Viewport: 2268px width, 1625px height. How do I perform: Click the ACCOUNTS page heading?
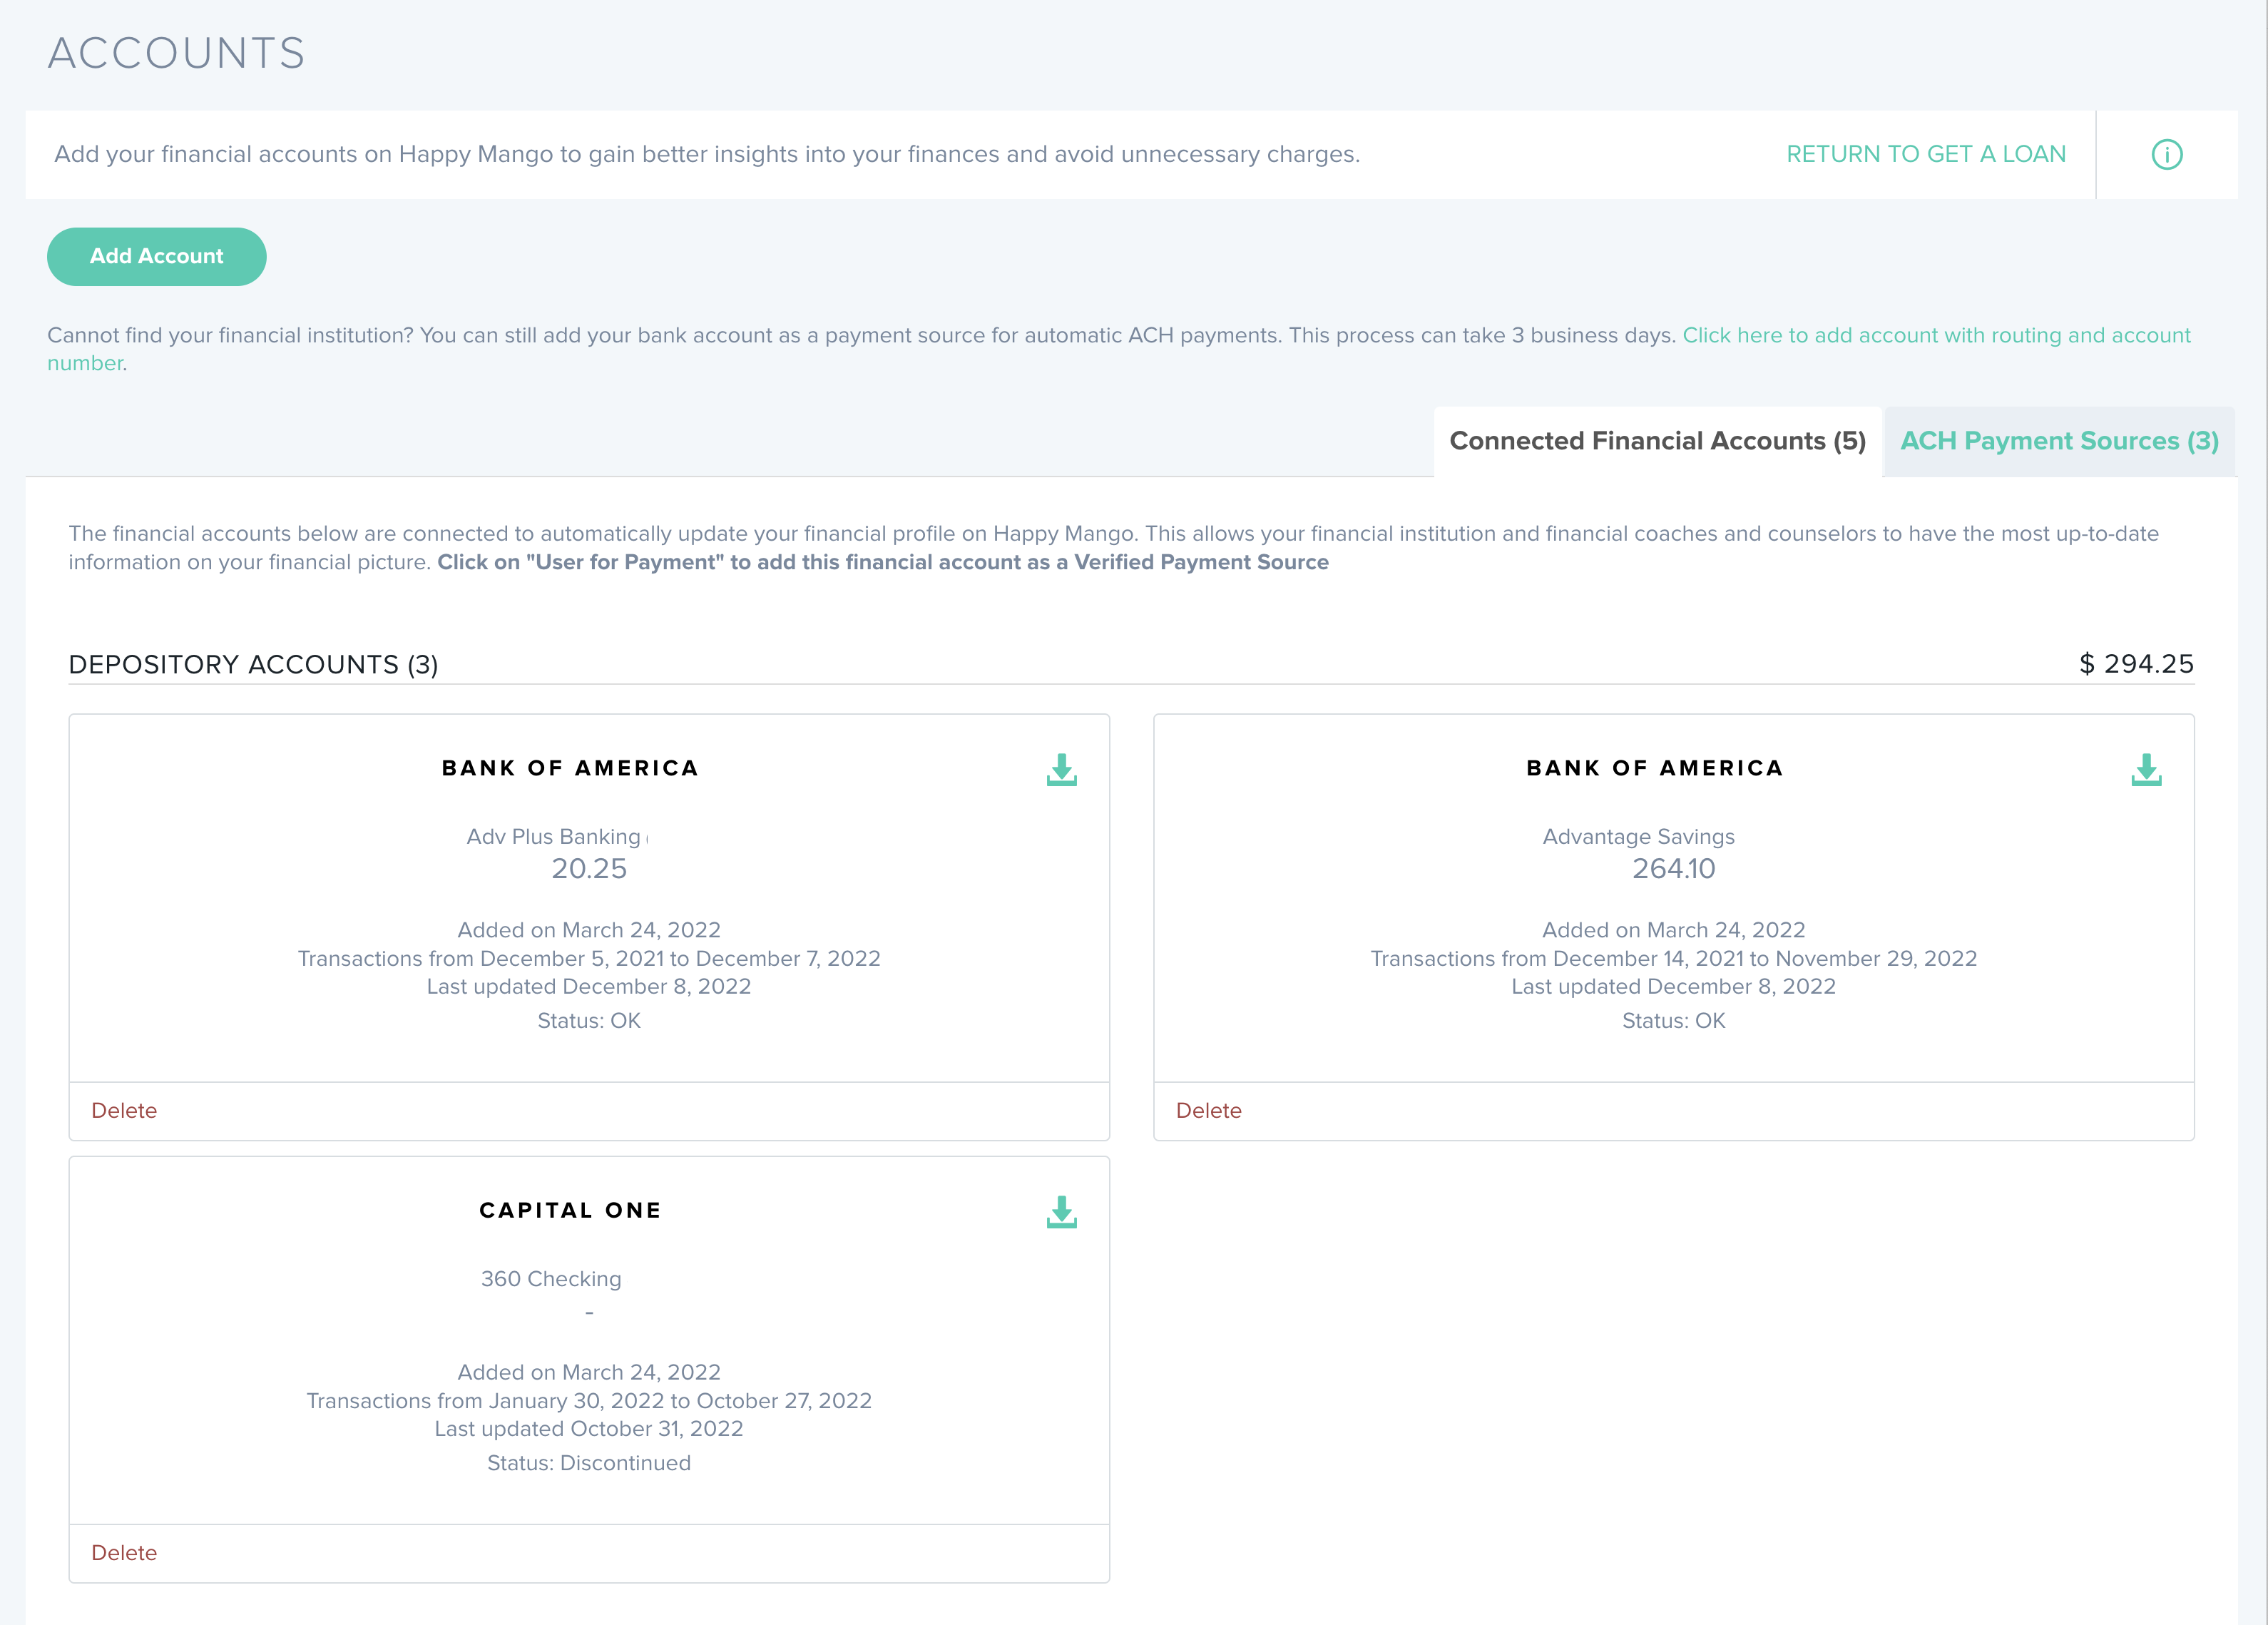176,53
